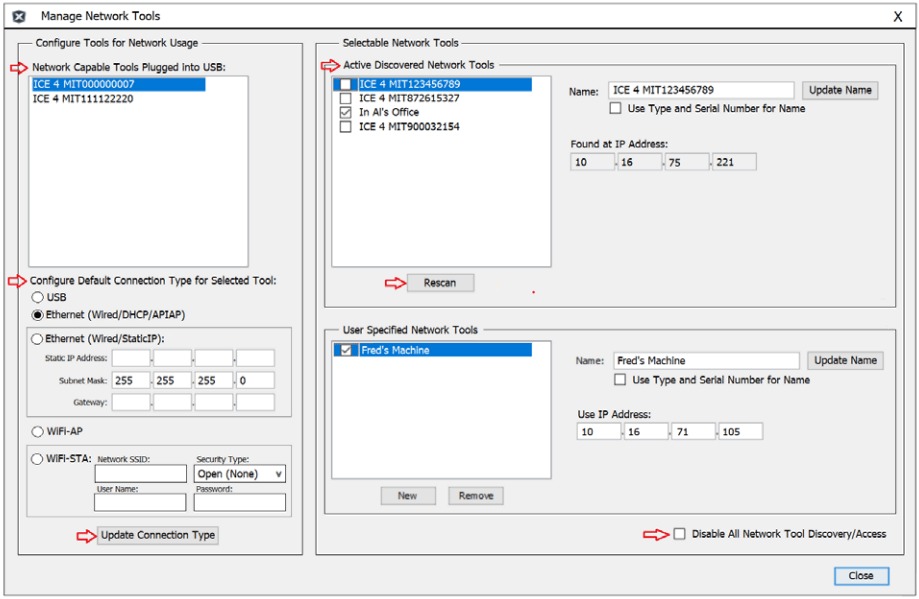The width and height of the screenshot is (919, 599).
Task: Select Ethernet (Wired/DHCP/APIAP) radio option
Action: click(x=38, y=315)
